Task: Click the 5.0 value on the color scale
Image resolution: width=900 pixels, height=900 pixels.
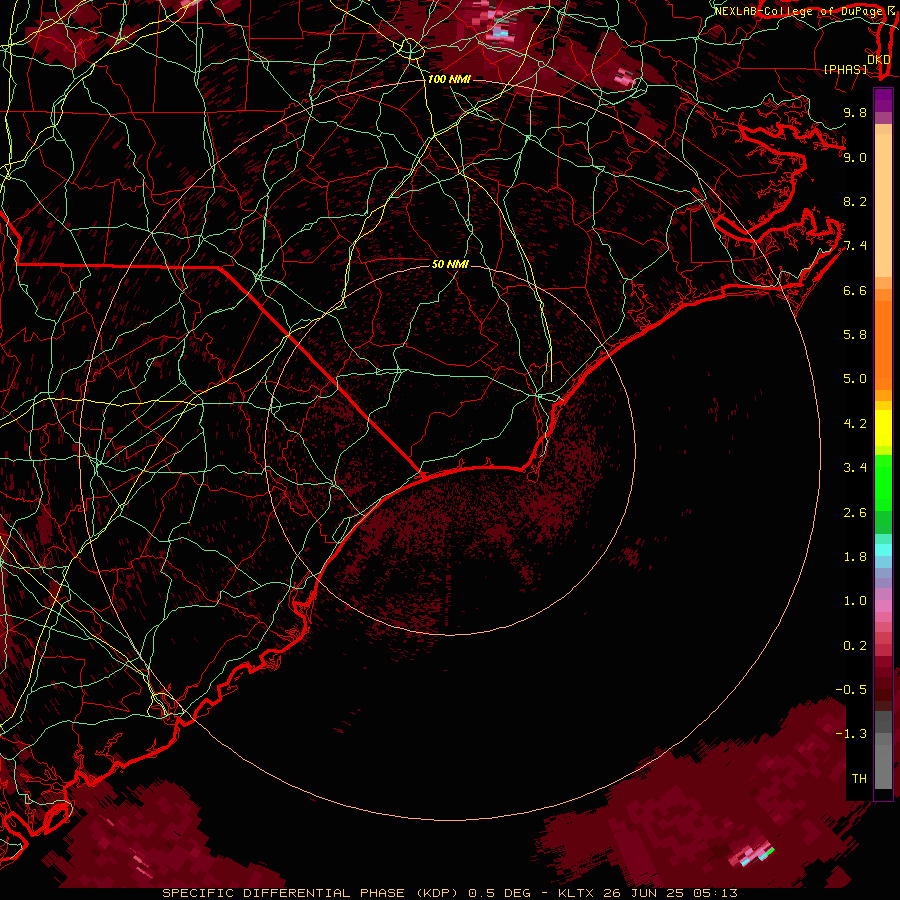Action: [855, 379]
